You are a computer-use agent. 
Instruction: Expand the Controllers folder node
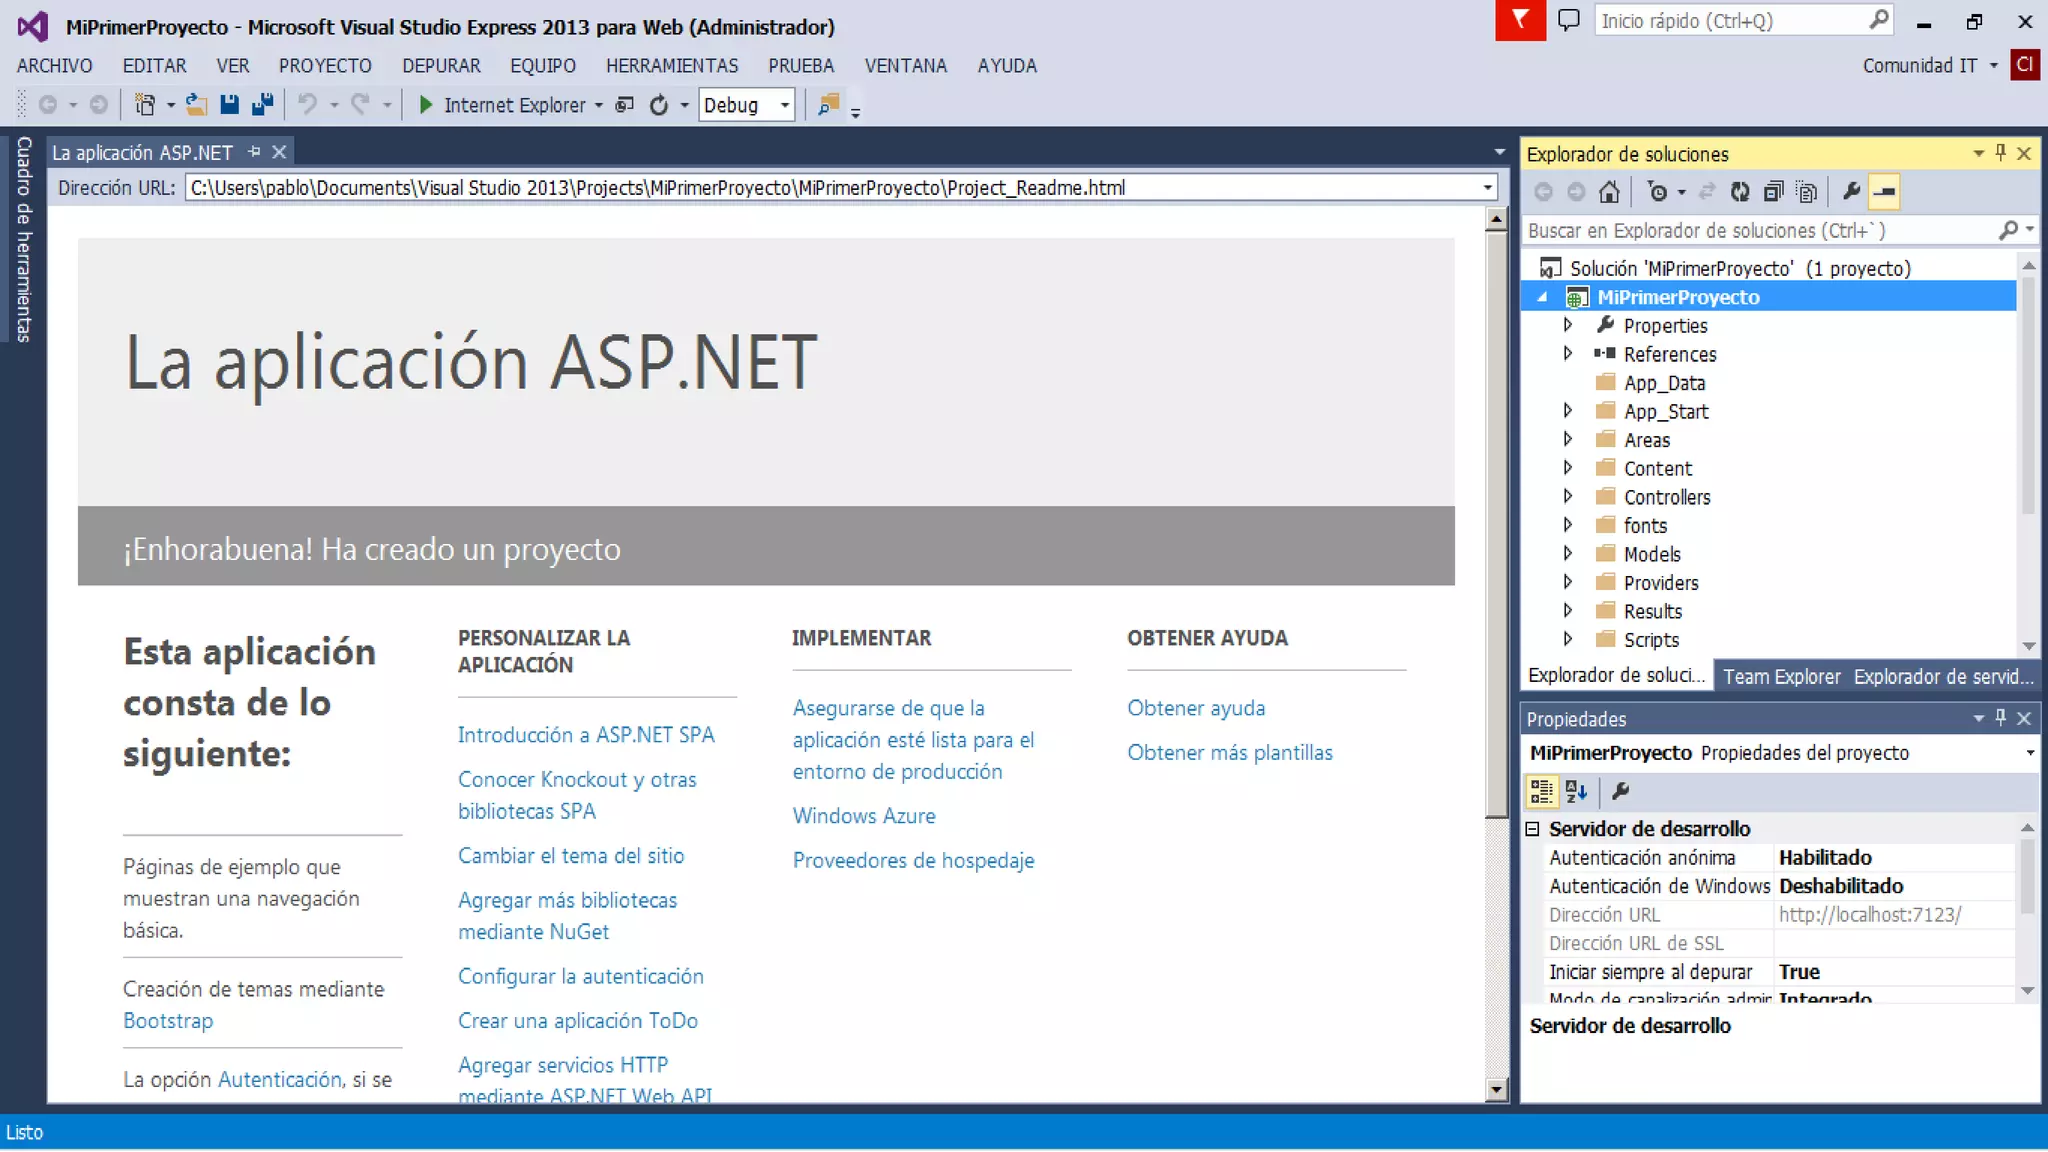1568,497
